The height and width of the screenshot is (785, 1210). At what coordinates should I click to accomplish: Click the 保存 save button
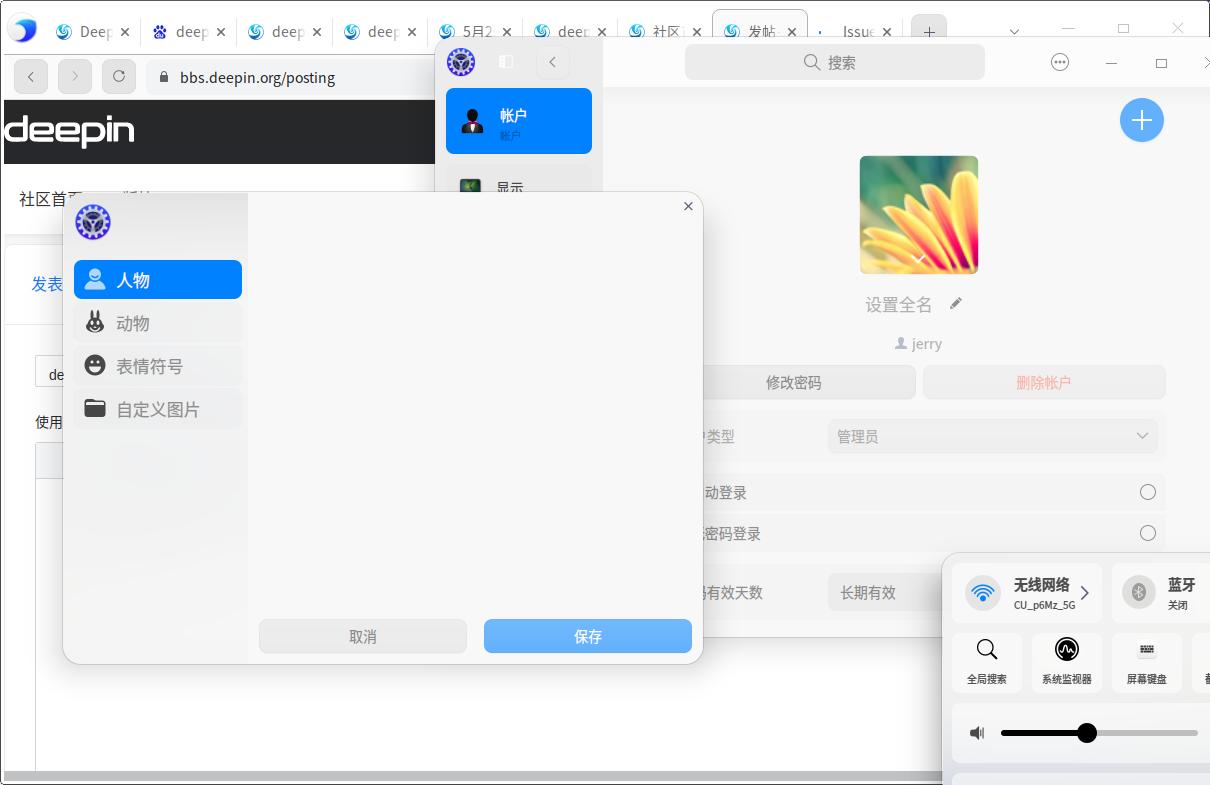[587, 636]
